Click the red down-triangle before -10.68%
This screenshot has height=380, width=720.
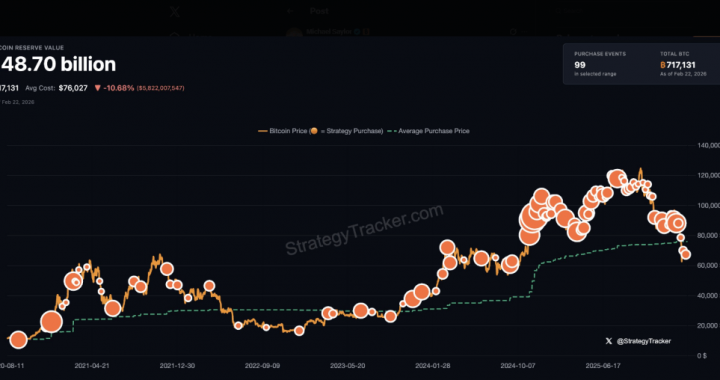(x=97, y=88)
